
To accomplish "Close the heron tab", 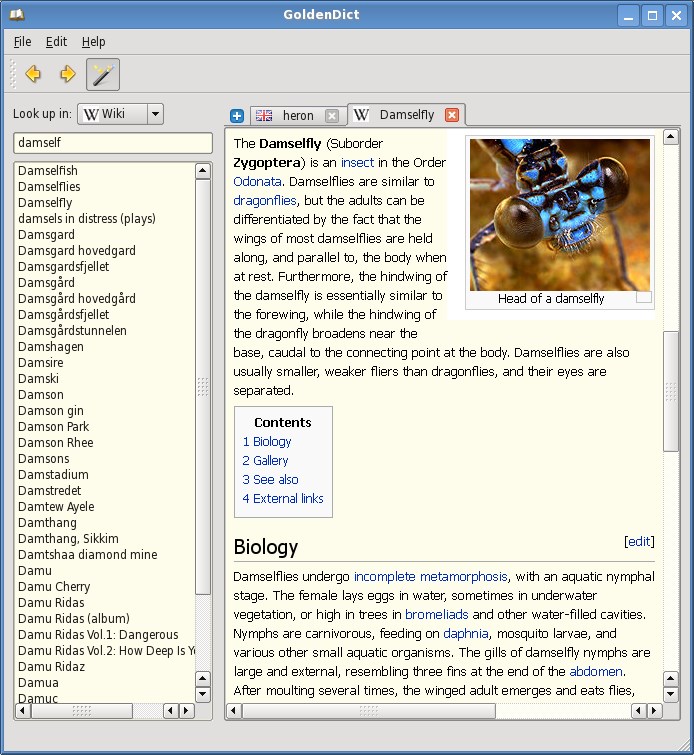I will [x=331, y=116].
